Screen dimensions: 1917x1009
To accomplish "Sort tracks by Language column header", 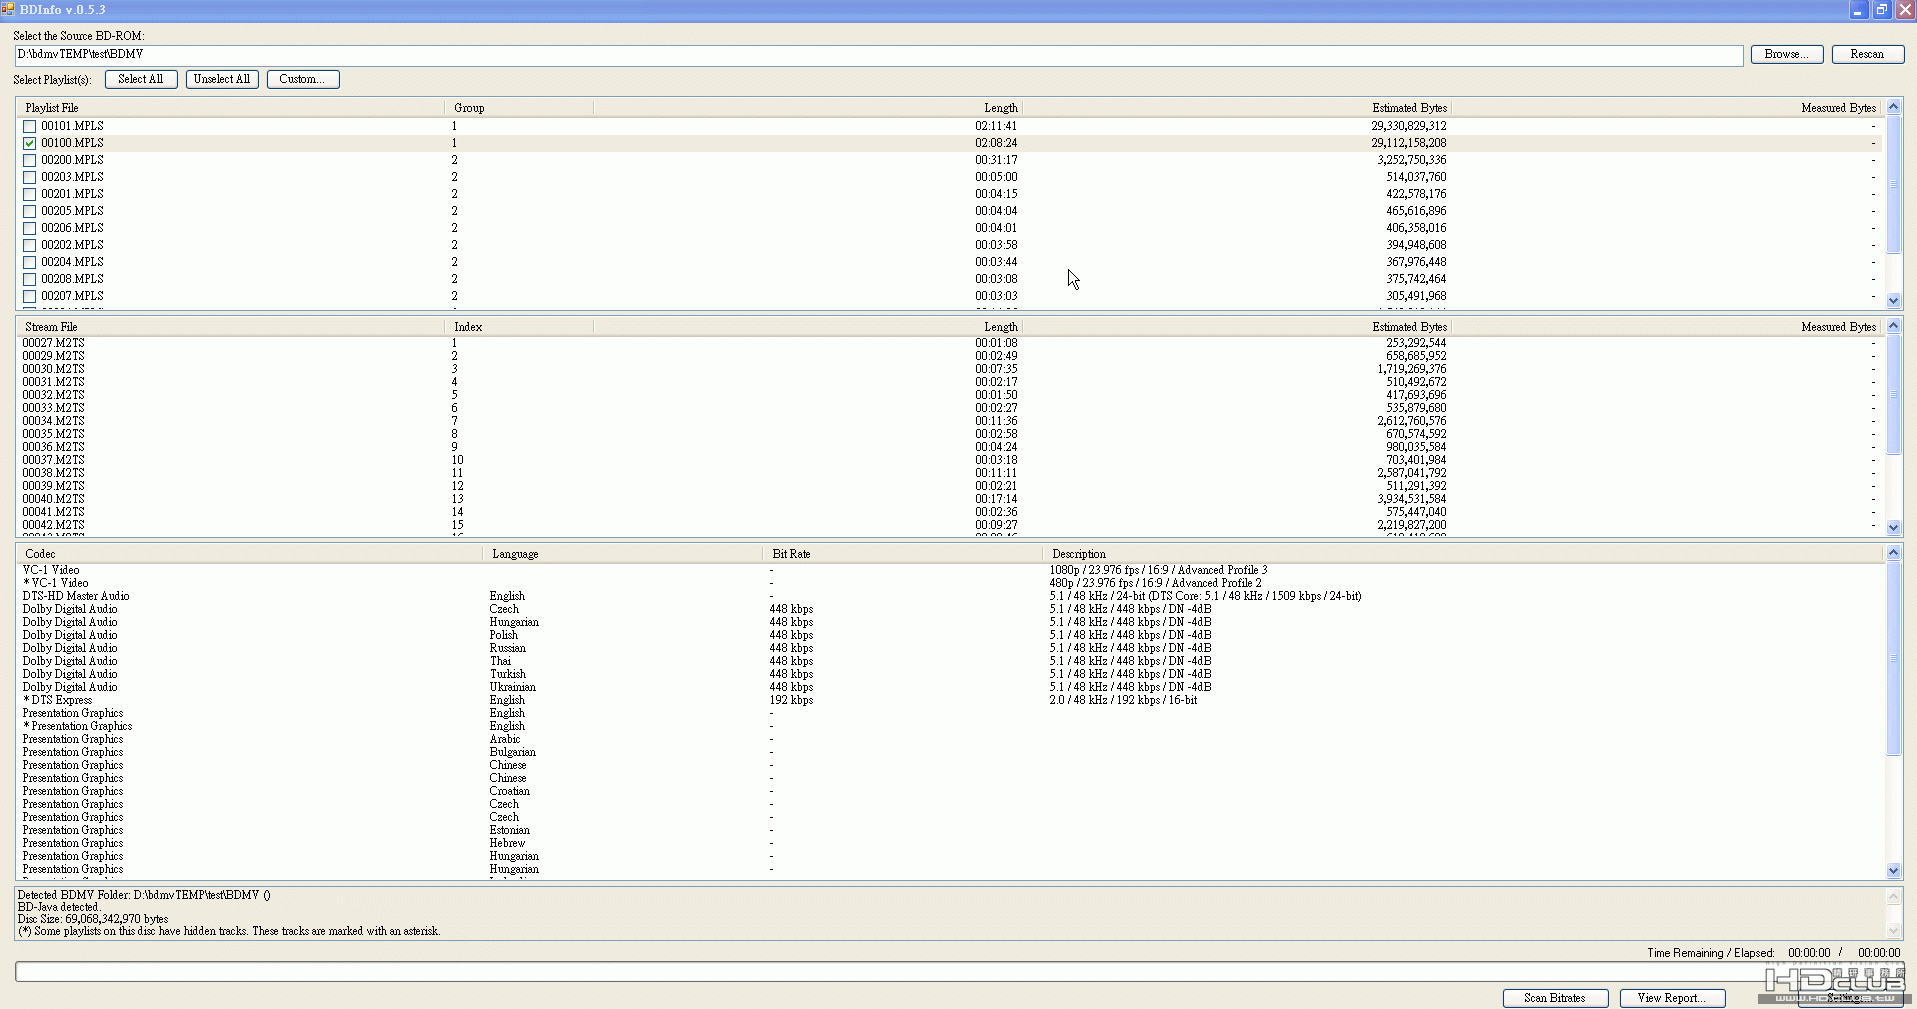I will 624,554.
